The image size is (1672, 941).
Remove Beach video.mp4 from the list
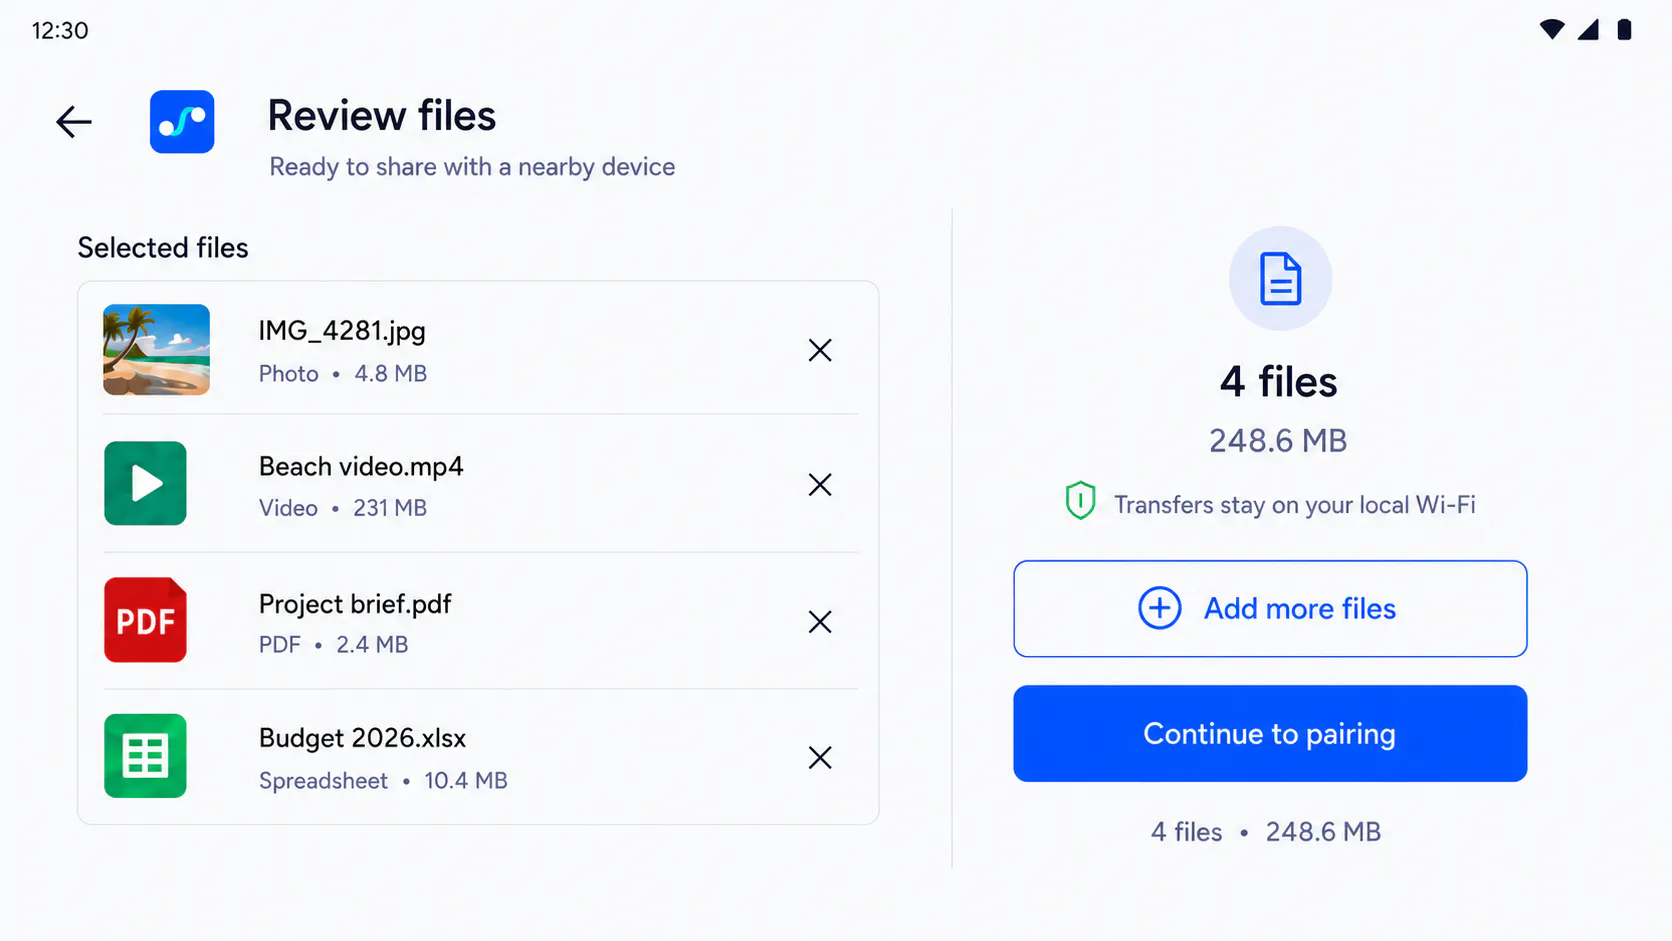pyautogui.click(x=820, y=485)
